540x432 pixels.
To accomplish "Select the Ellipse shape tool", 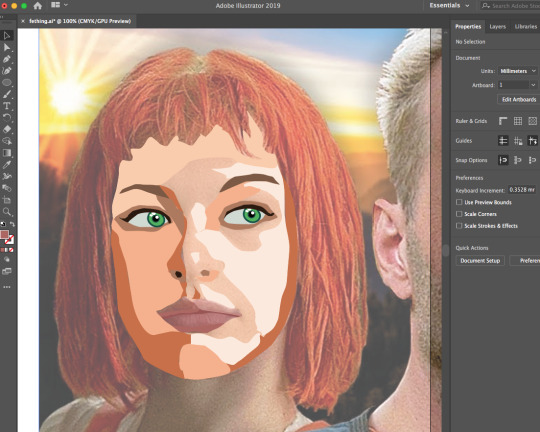I will pyautogui.click(x=7, y=82).
